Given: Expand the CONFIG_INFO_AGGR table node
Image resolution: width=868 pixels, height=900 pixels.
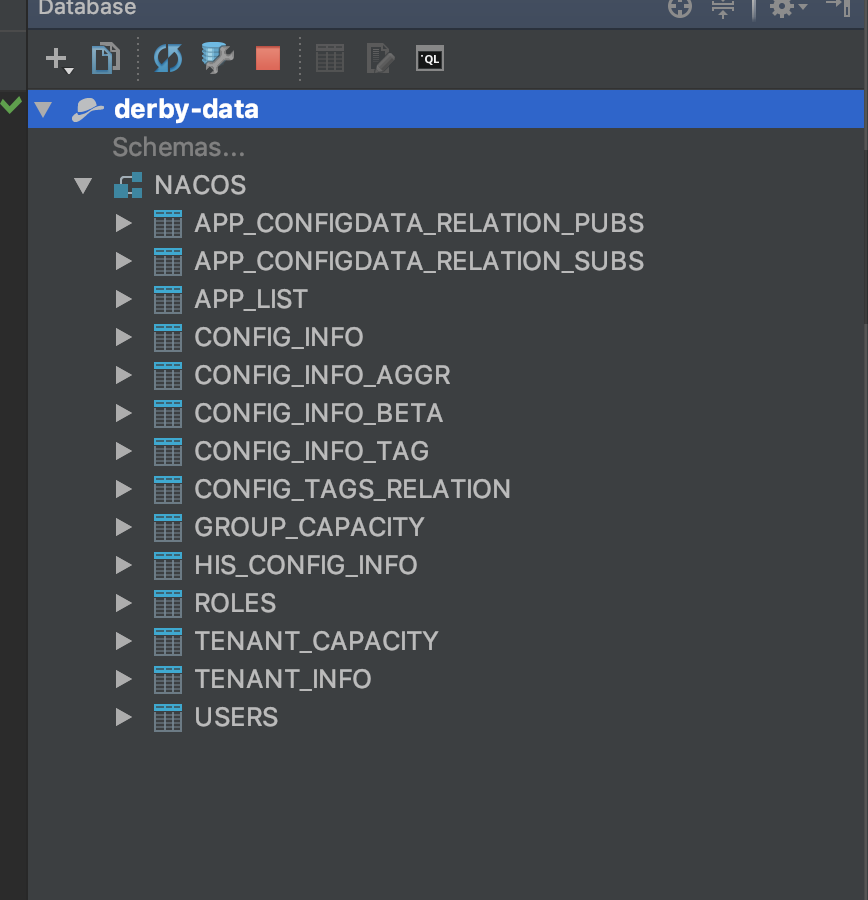Looking at the screenshot, I should (123, 375).
